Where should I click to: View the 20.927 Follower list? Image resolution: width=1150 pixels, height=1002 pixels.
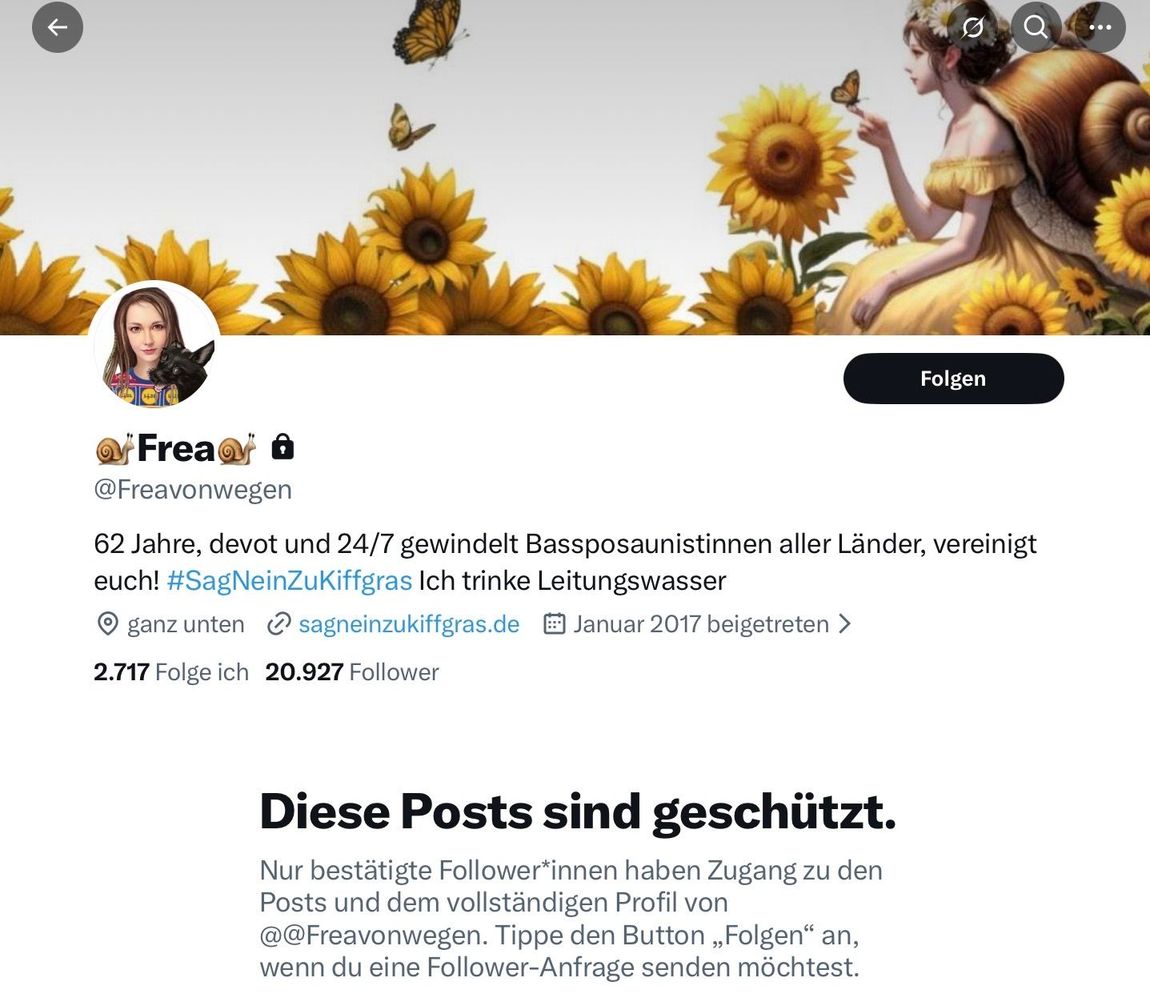[x=352, y=672]
